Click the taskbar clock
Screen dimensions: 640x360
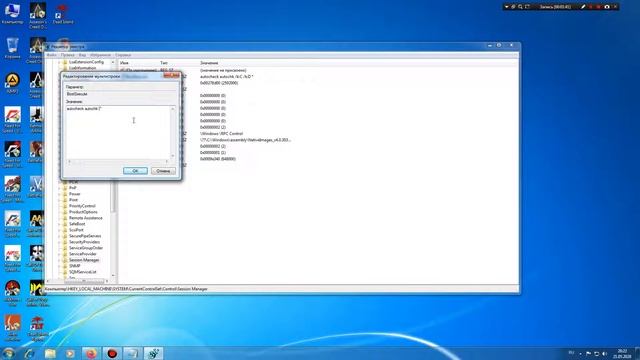(x=622, y=353)
